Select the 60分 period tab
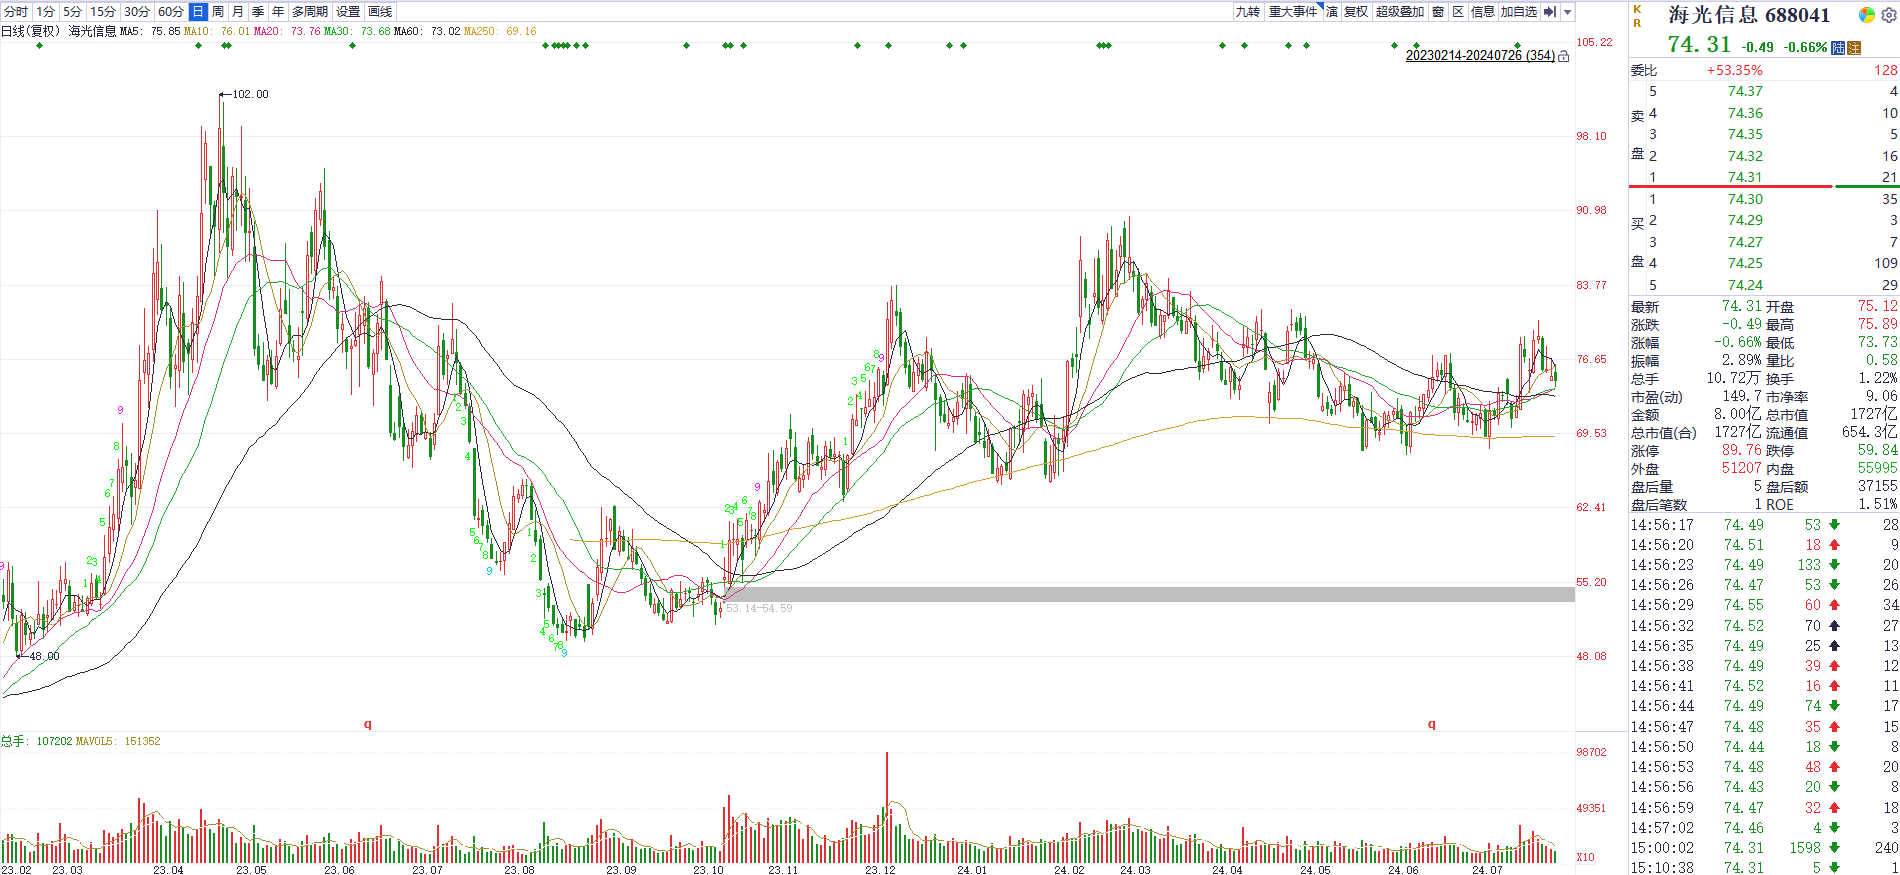Image resolution: width=1900 pixels, height=875 pixels. [171, 12]
